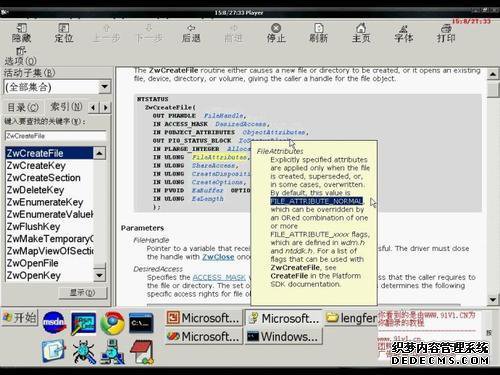Click the DesiredAccess parameter link in the syntax

[x=241, y=124]
